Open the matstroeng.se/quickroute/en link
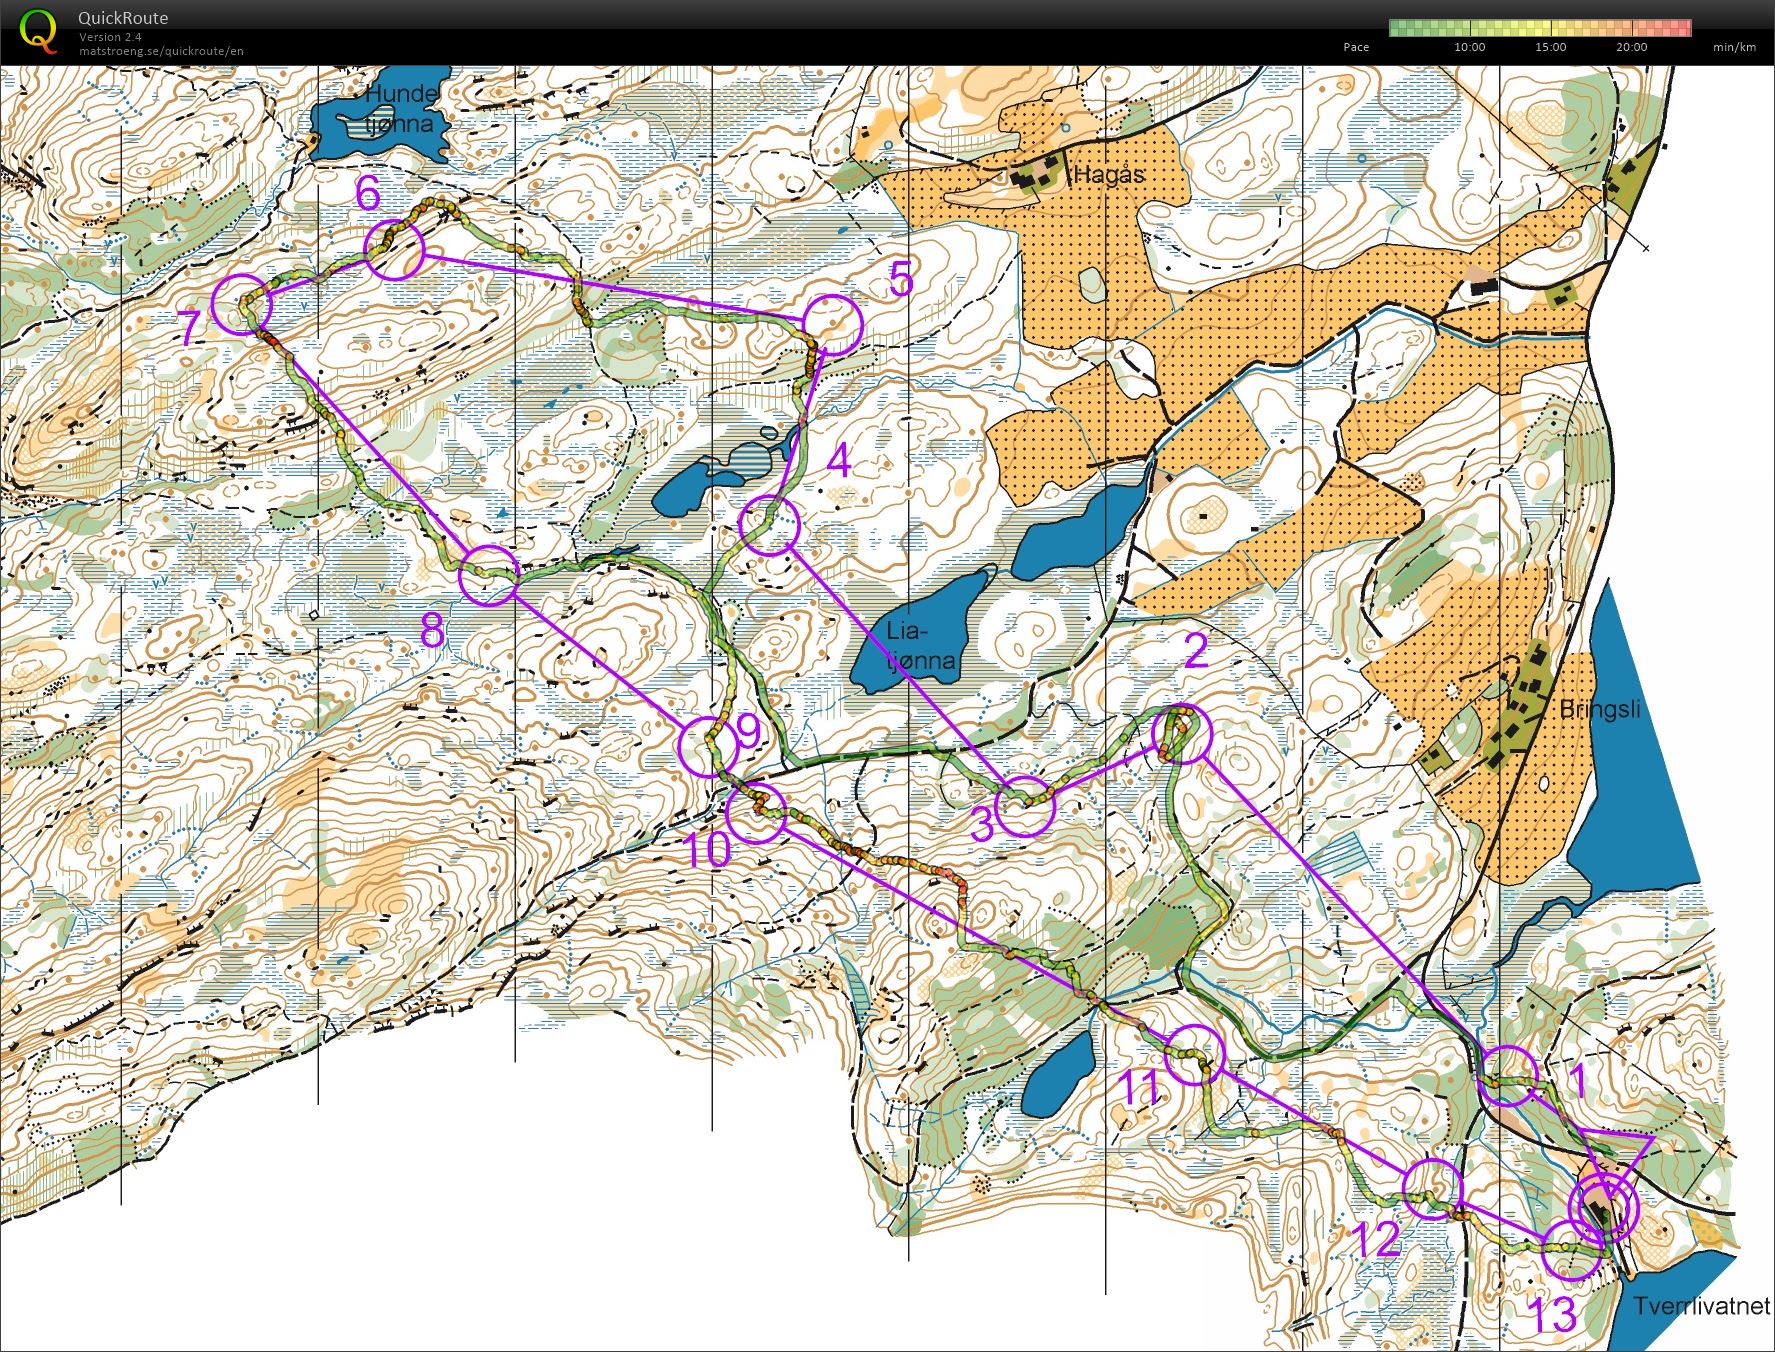Image resolution: width=1775 pixels, height=1352 pixels. (161, 51)
